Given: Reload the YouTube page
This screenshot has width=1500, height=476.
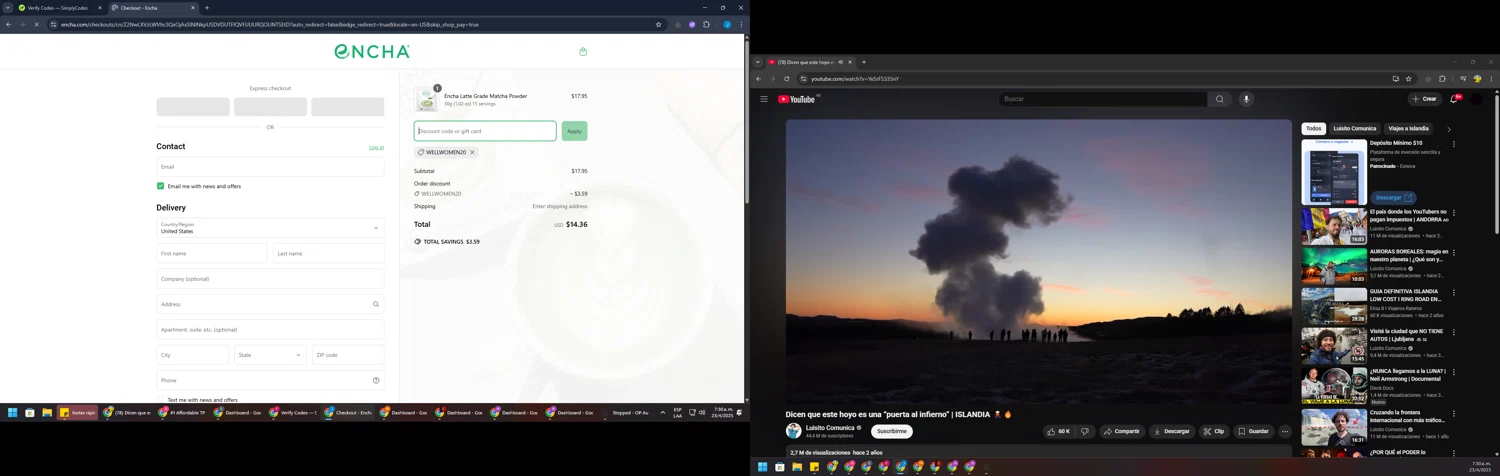Looking at the screenshot, I should click(786, 78).
